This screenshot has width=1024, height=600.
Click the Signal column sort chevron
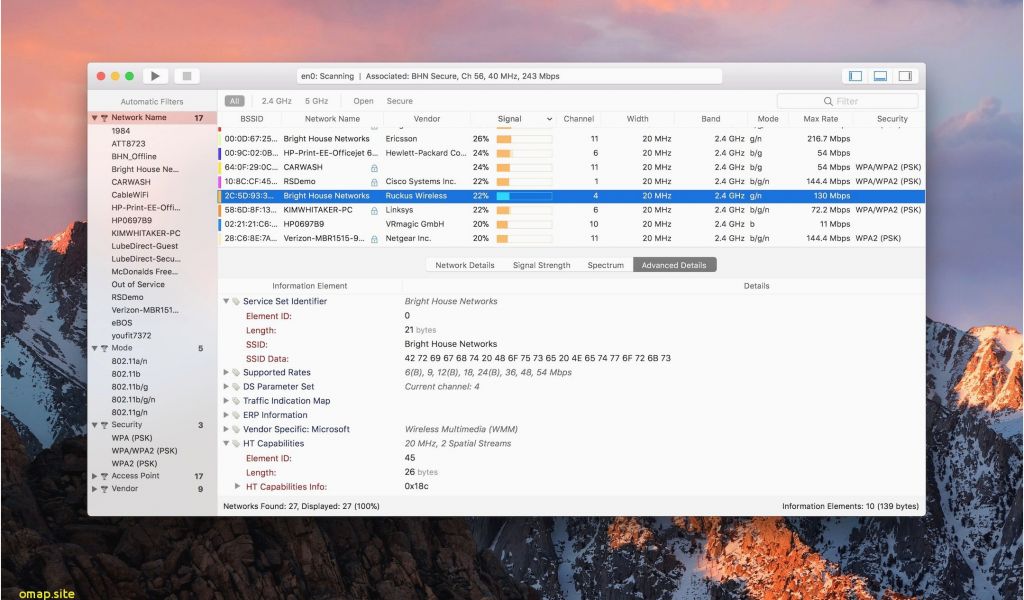pos(549,119)
